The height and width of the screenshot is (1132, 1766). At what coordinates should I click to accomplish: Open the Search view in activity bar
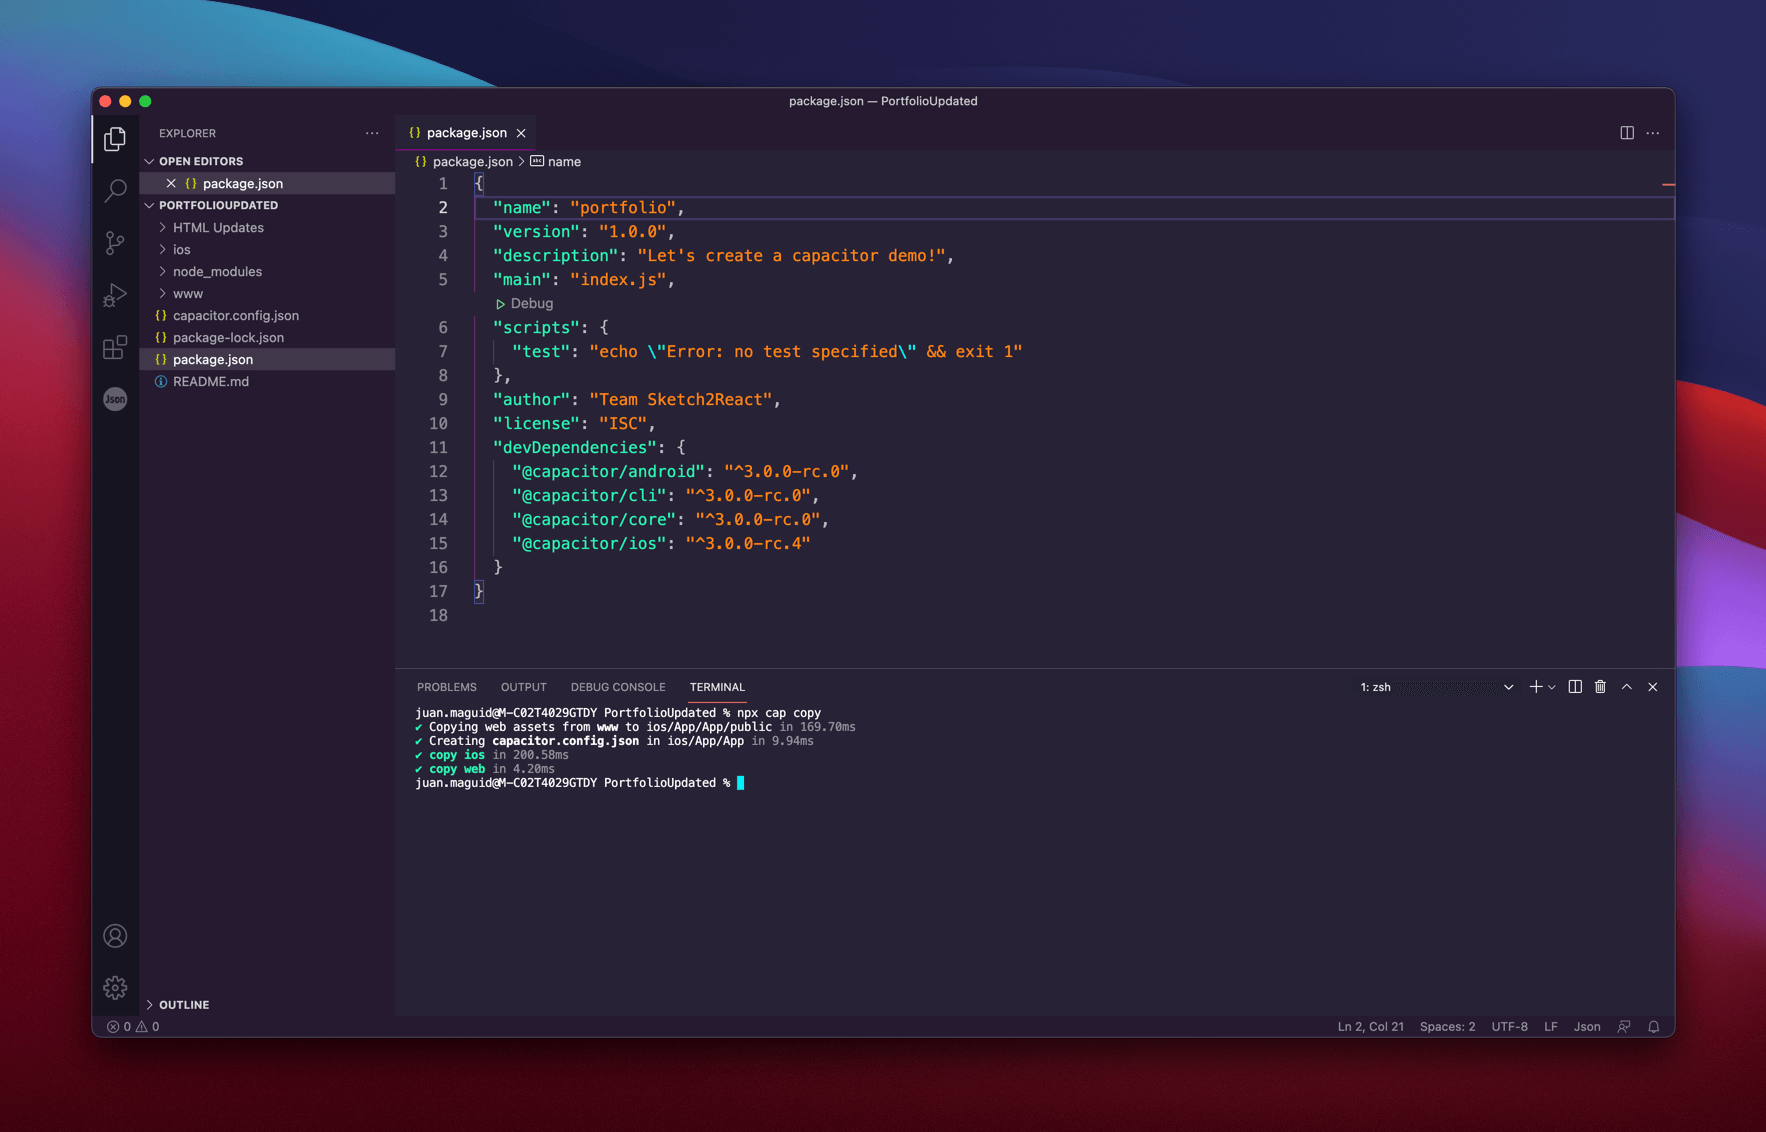(x=115, y=190)
